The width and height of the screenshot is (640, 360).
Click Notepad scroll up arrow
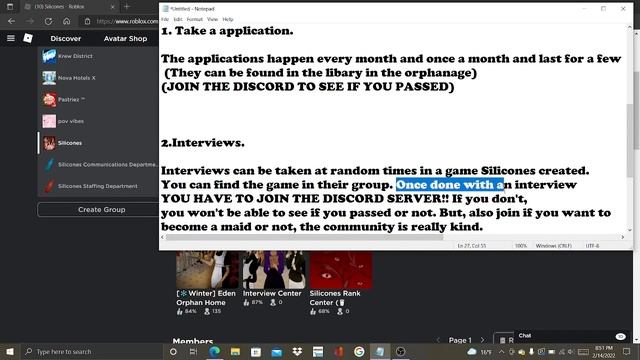(630, 27)
